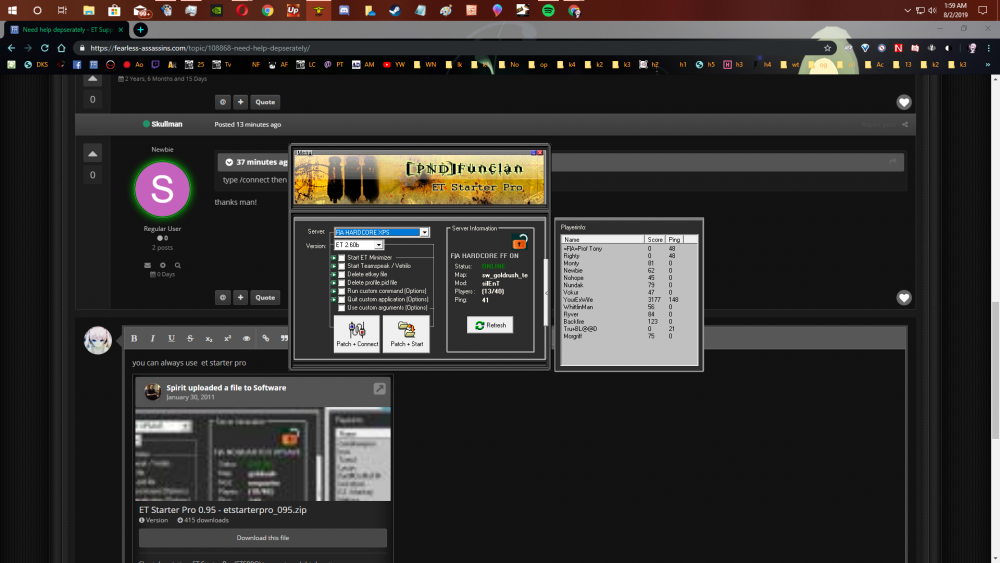Refresh the server information

490,325
